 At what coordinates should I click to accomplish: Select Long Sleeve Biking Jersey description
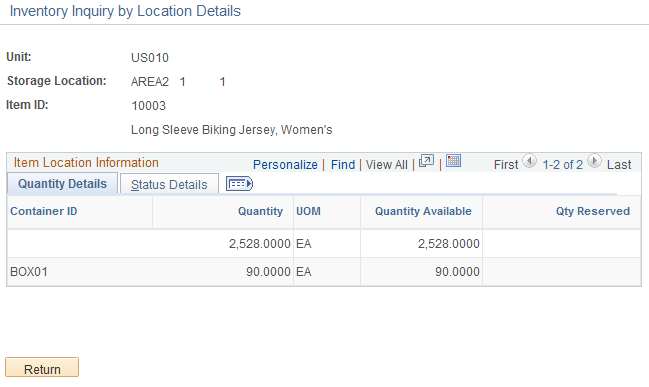point(231,130)
